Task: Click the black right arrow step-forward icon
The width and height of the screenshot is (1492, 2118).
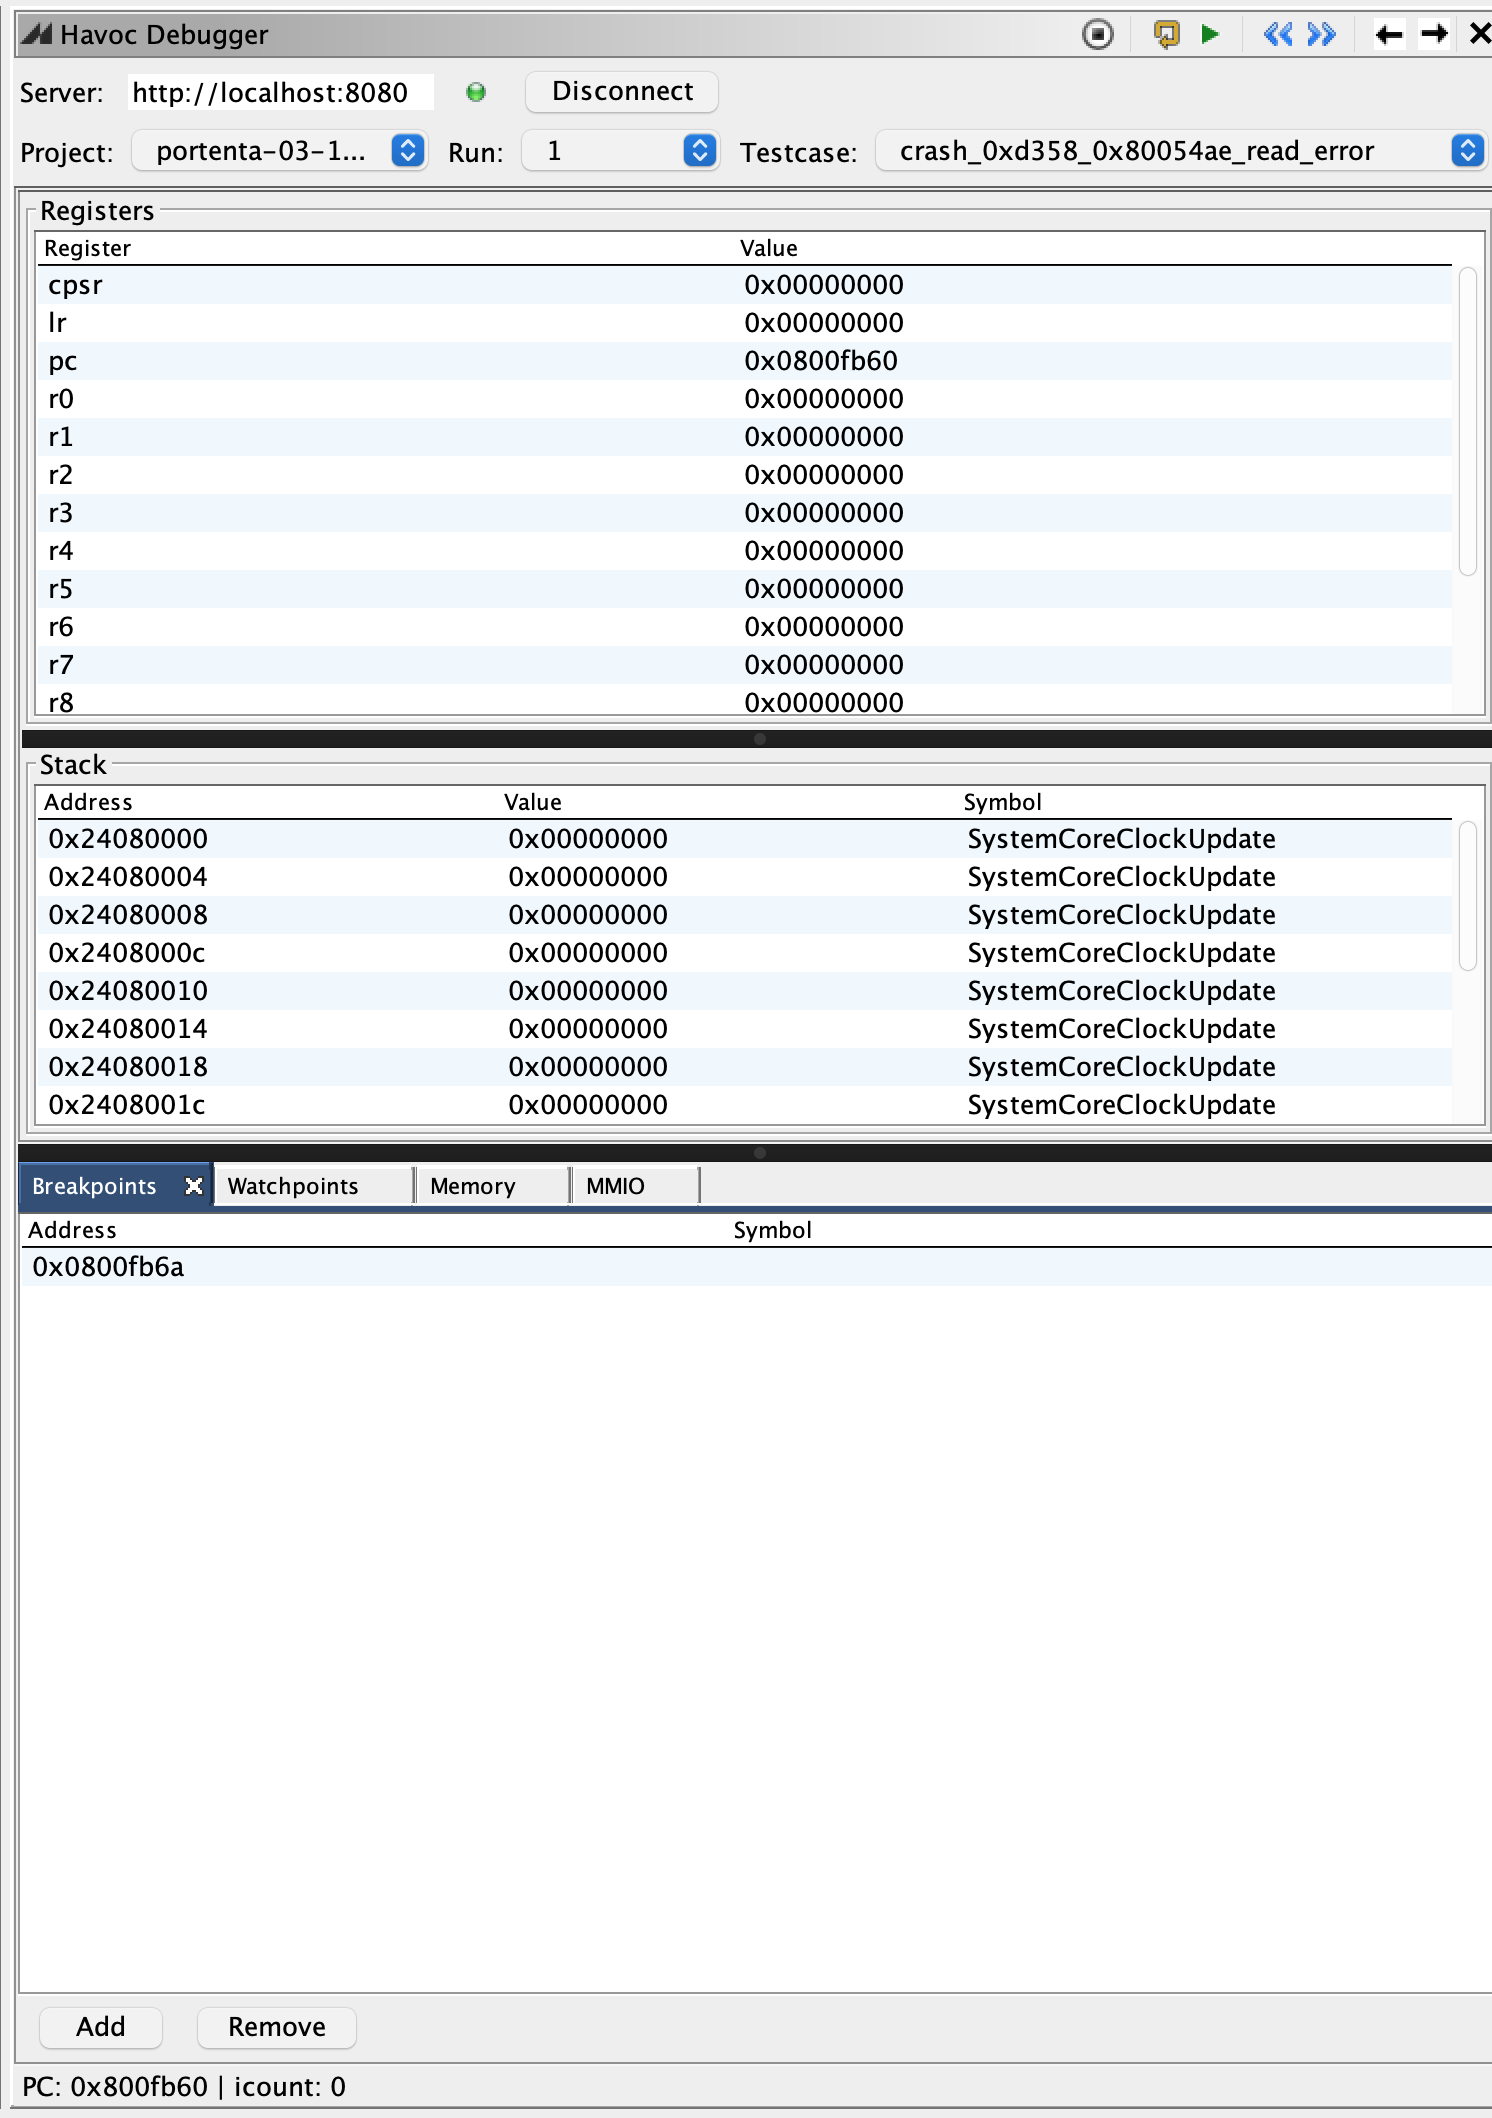Action: [1434, 35]
